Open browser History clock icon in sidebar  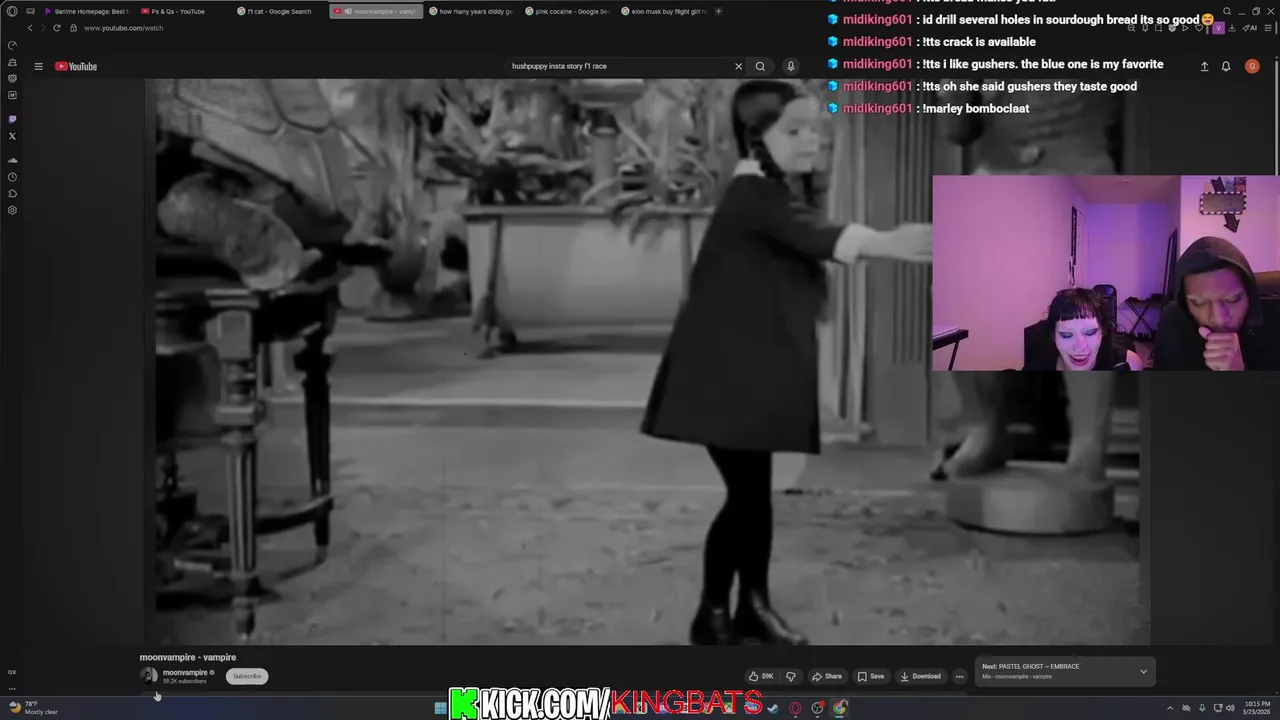pyautogui.click(x=12, y=177)
